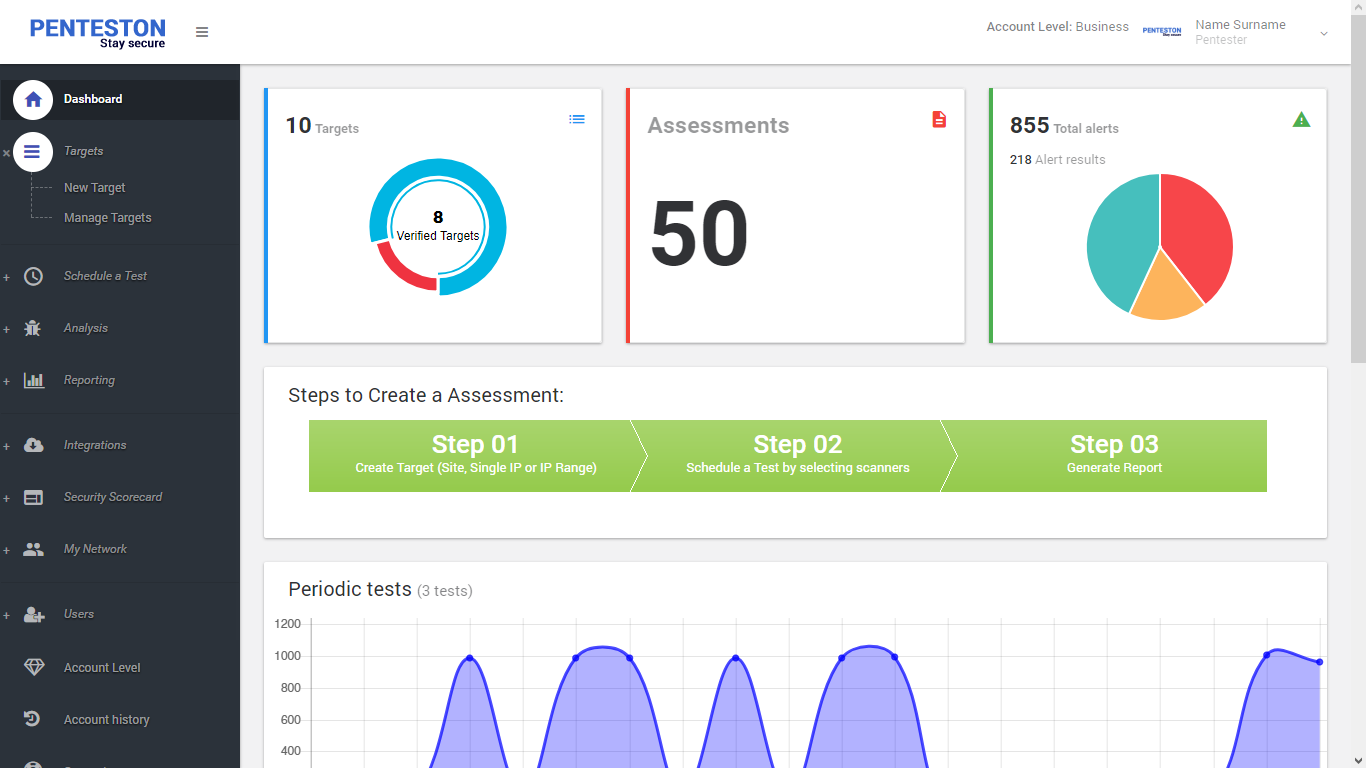Screen dimensions: 1366x768
Task: Click the red segment of Targets donut
Action: coord(406,271)
